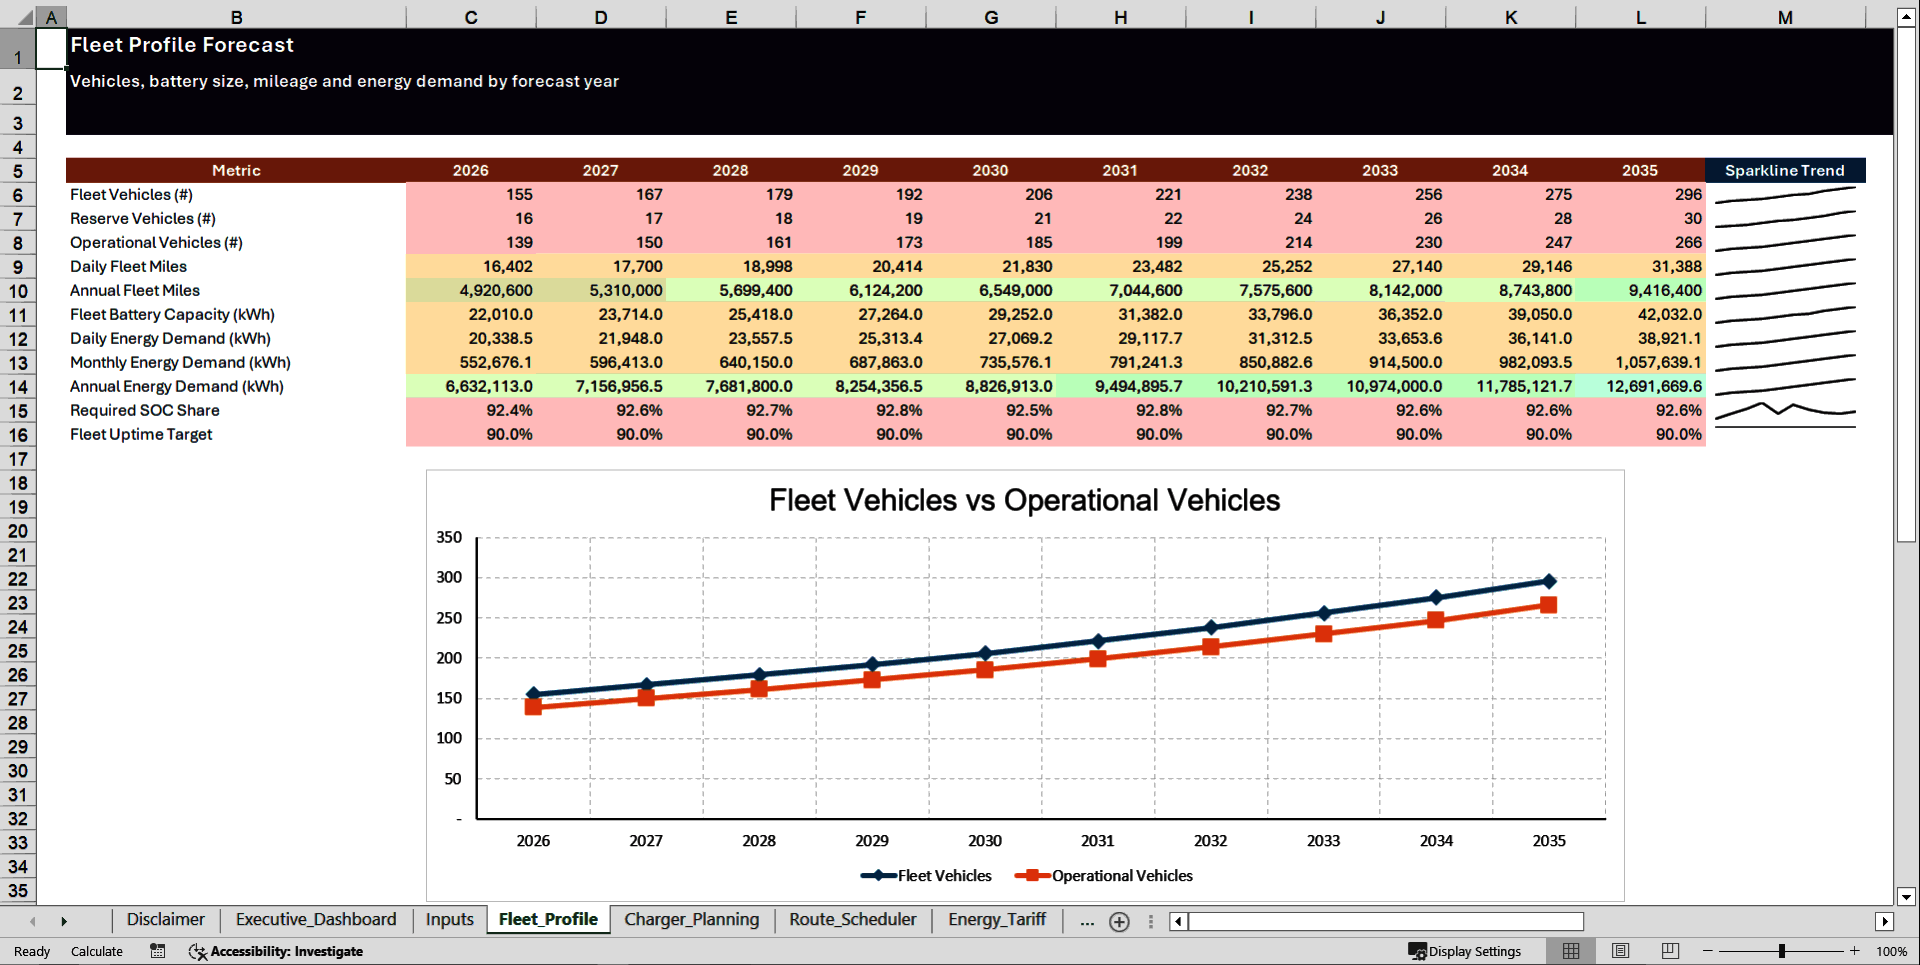Add a new sheet with plus icon
The width and height of the screenshot is (1920, 965).
click(x=1119, y=922)
